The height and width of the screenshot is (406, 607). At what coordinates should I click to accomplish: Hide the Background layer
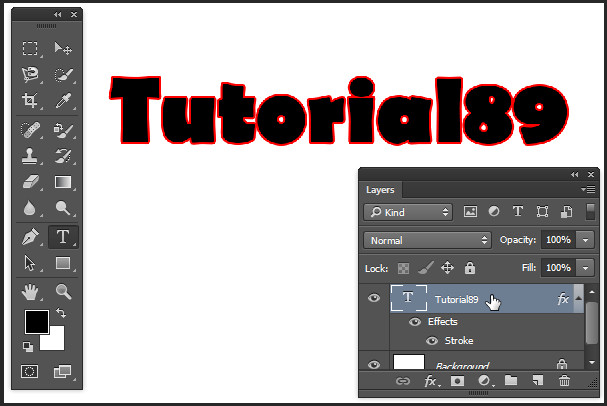[374, 365]
